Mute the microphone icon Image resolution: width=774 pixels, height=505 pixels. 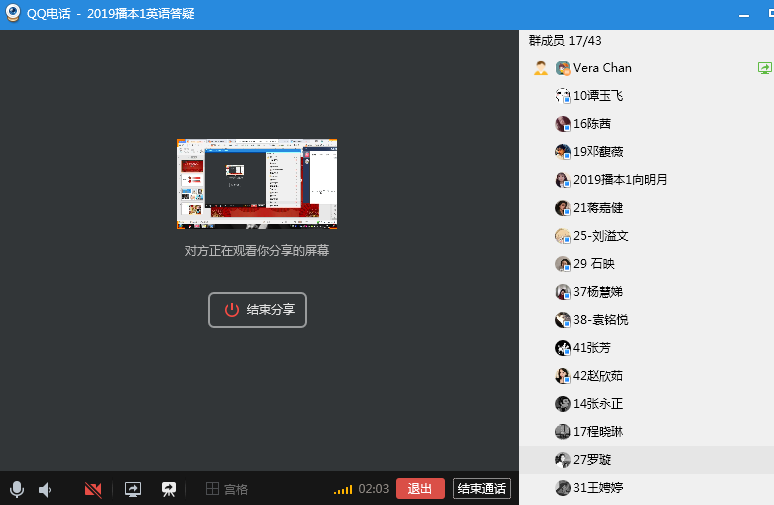[x=17, y=489]
